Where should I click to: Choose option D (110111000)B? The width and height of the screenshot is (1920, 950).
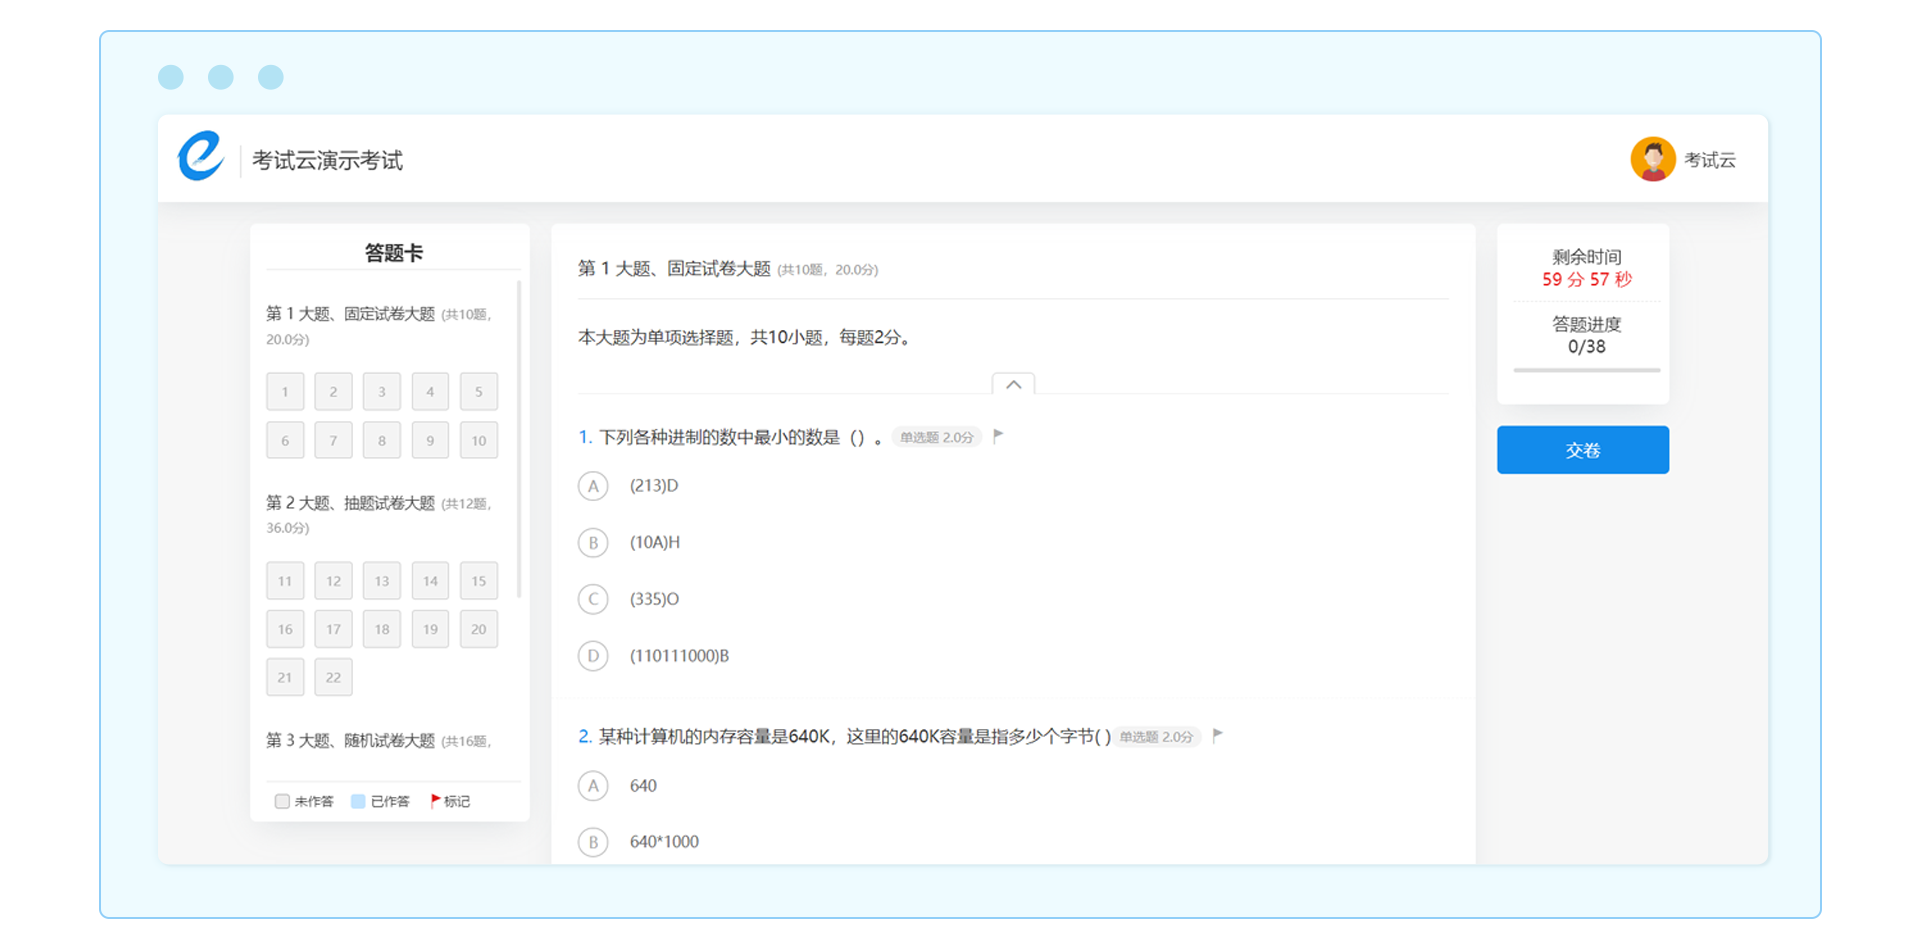pos(593,656)
